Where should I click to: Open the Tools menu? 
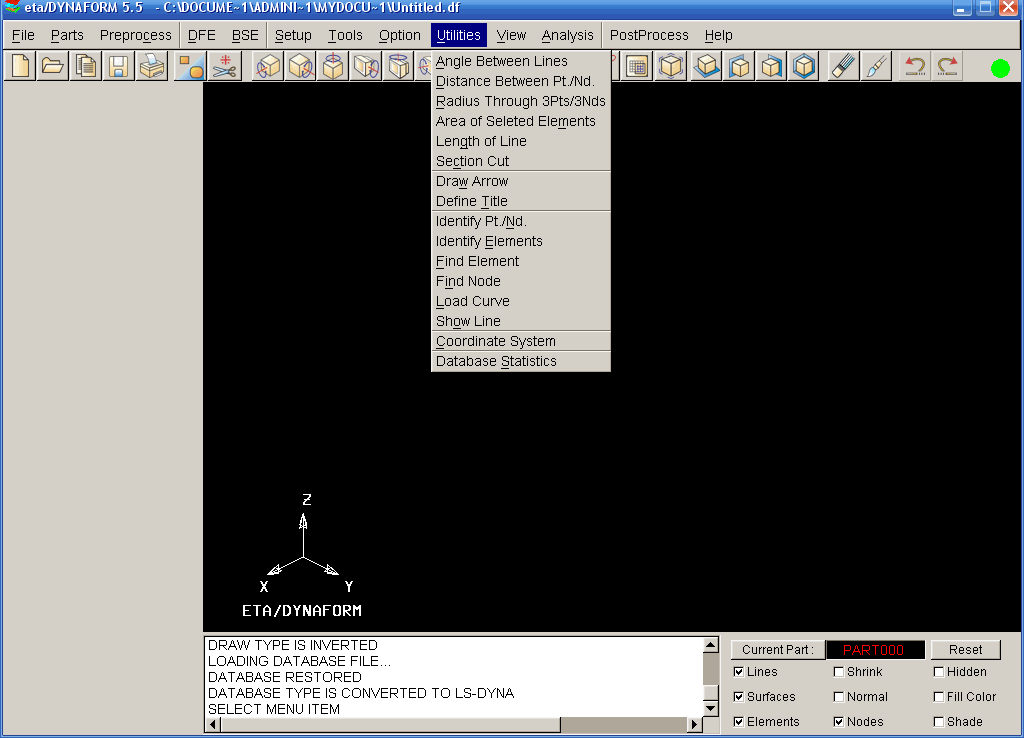tap(345, 35)
